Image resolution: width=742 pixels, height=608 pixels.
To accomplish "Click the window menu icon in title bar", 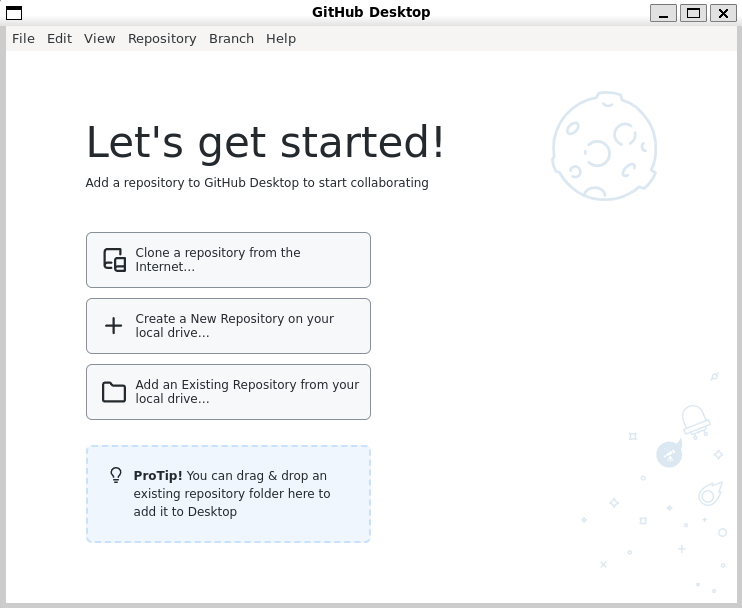I will [x=14, y=13].
